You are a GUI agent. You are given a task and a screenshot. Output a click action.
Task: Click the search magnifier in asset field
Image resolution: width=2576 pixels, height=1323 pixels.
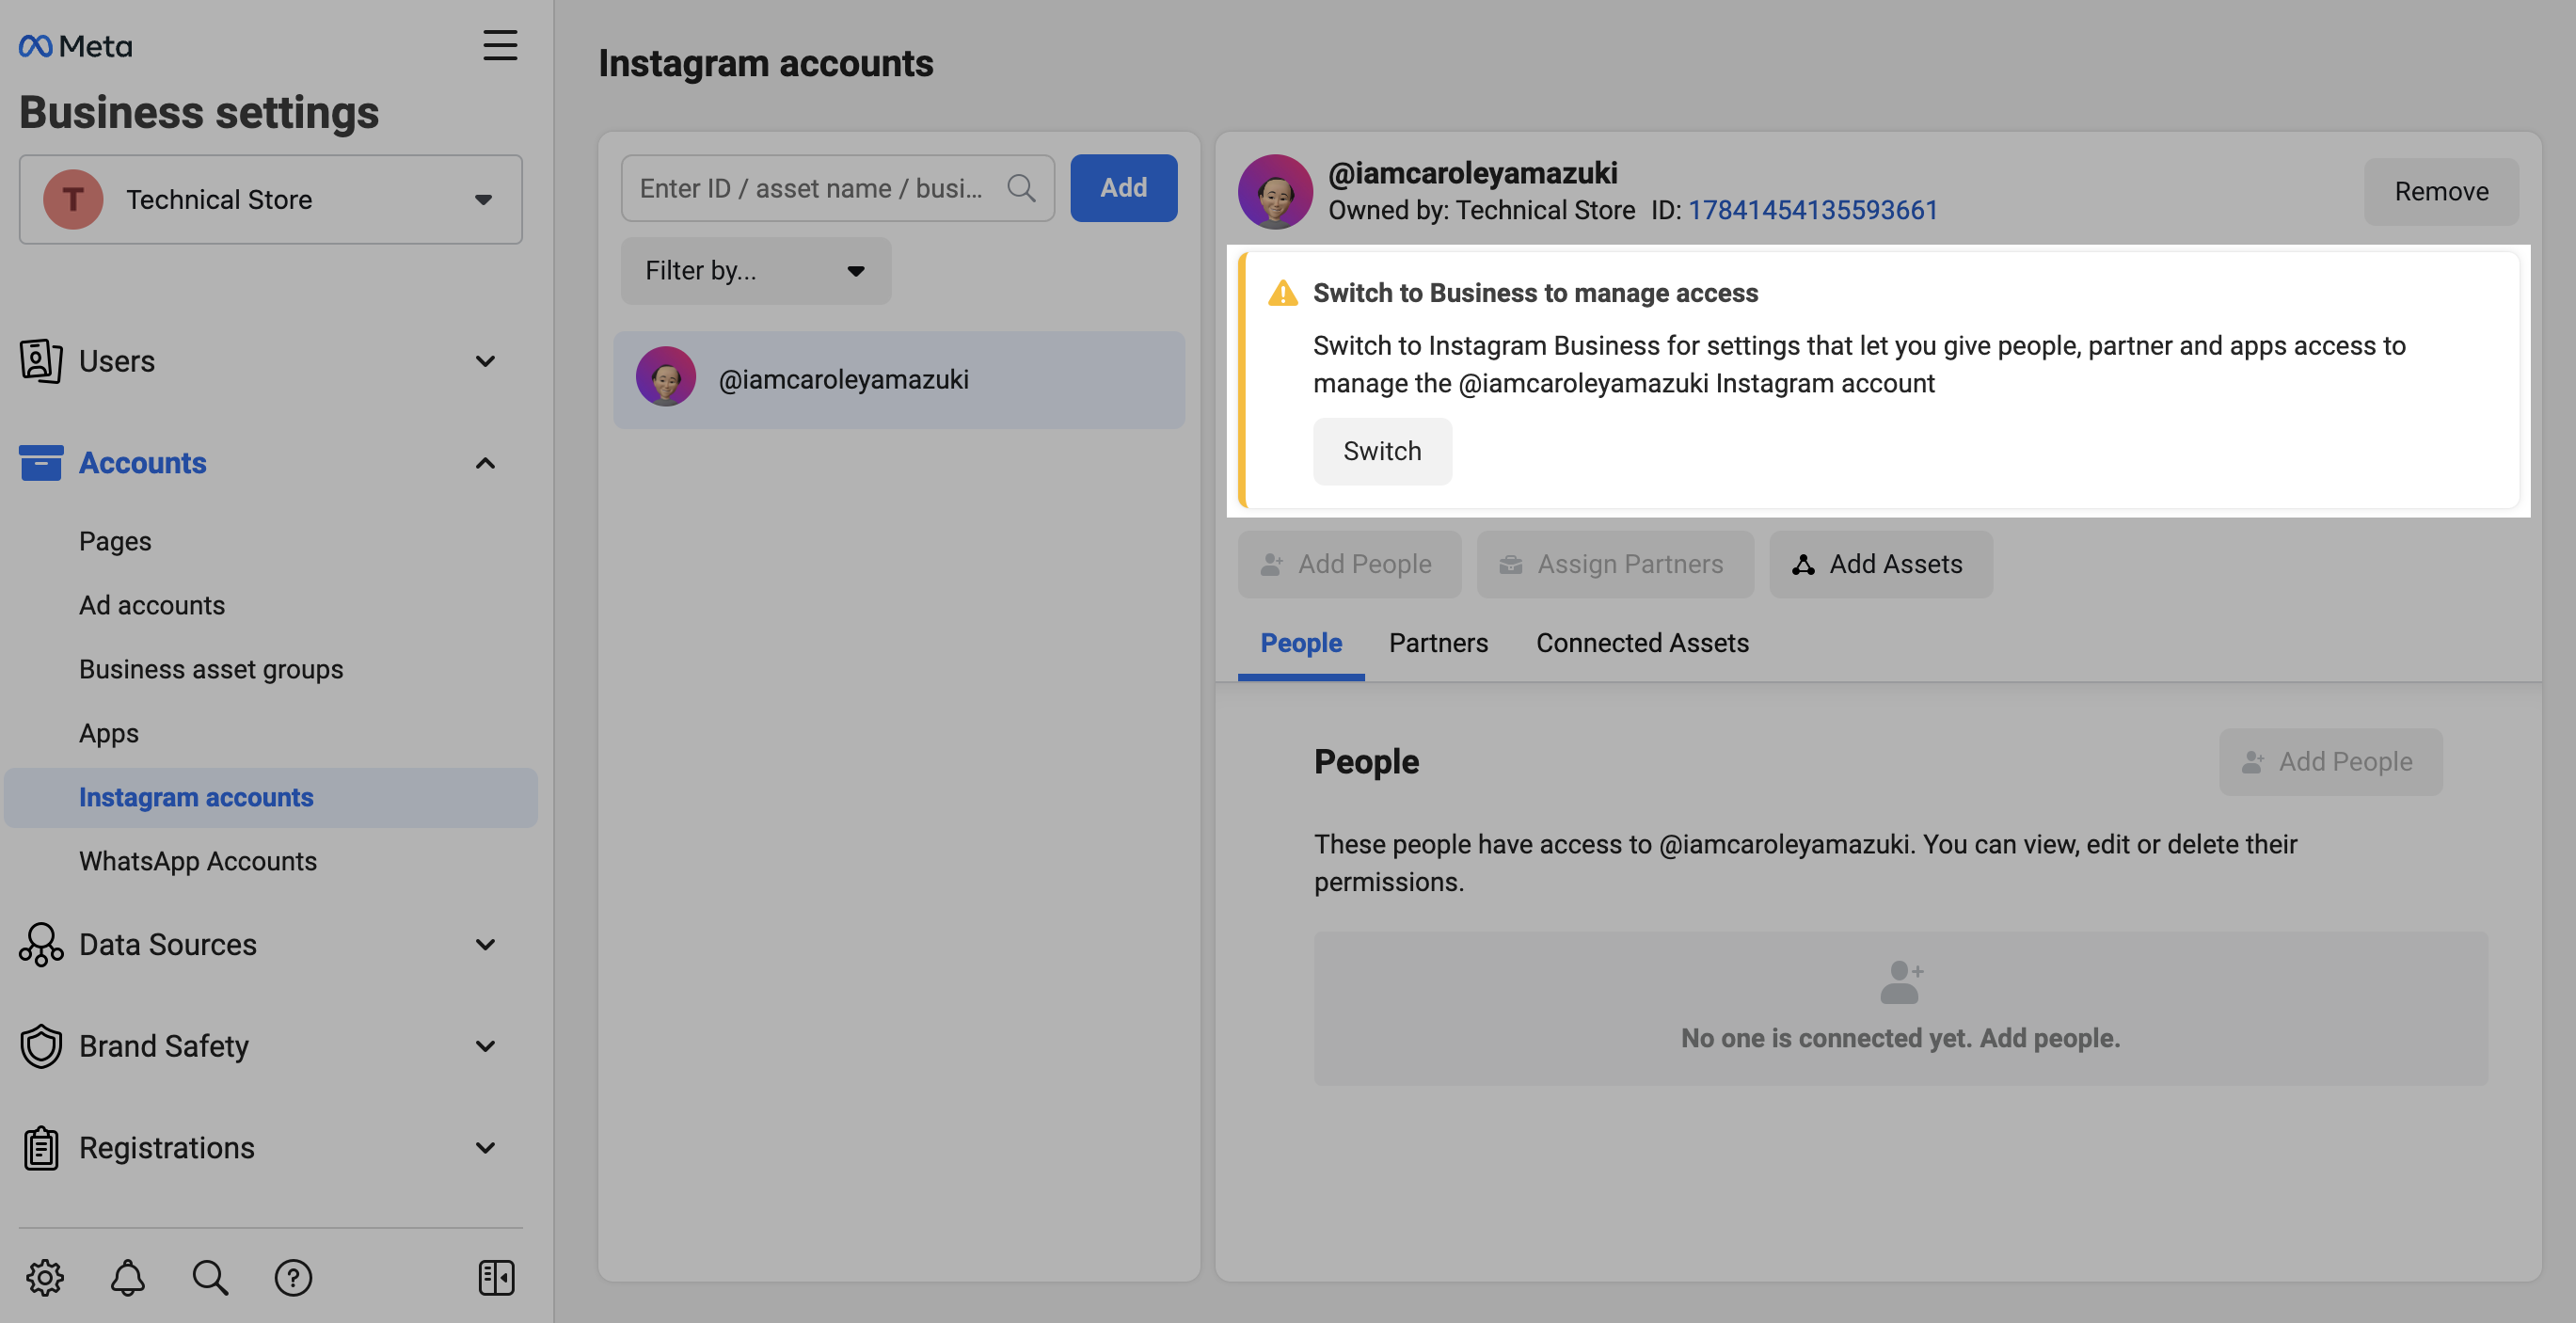(1021, 188)
